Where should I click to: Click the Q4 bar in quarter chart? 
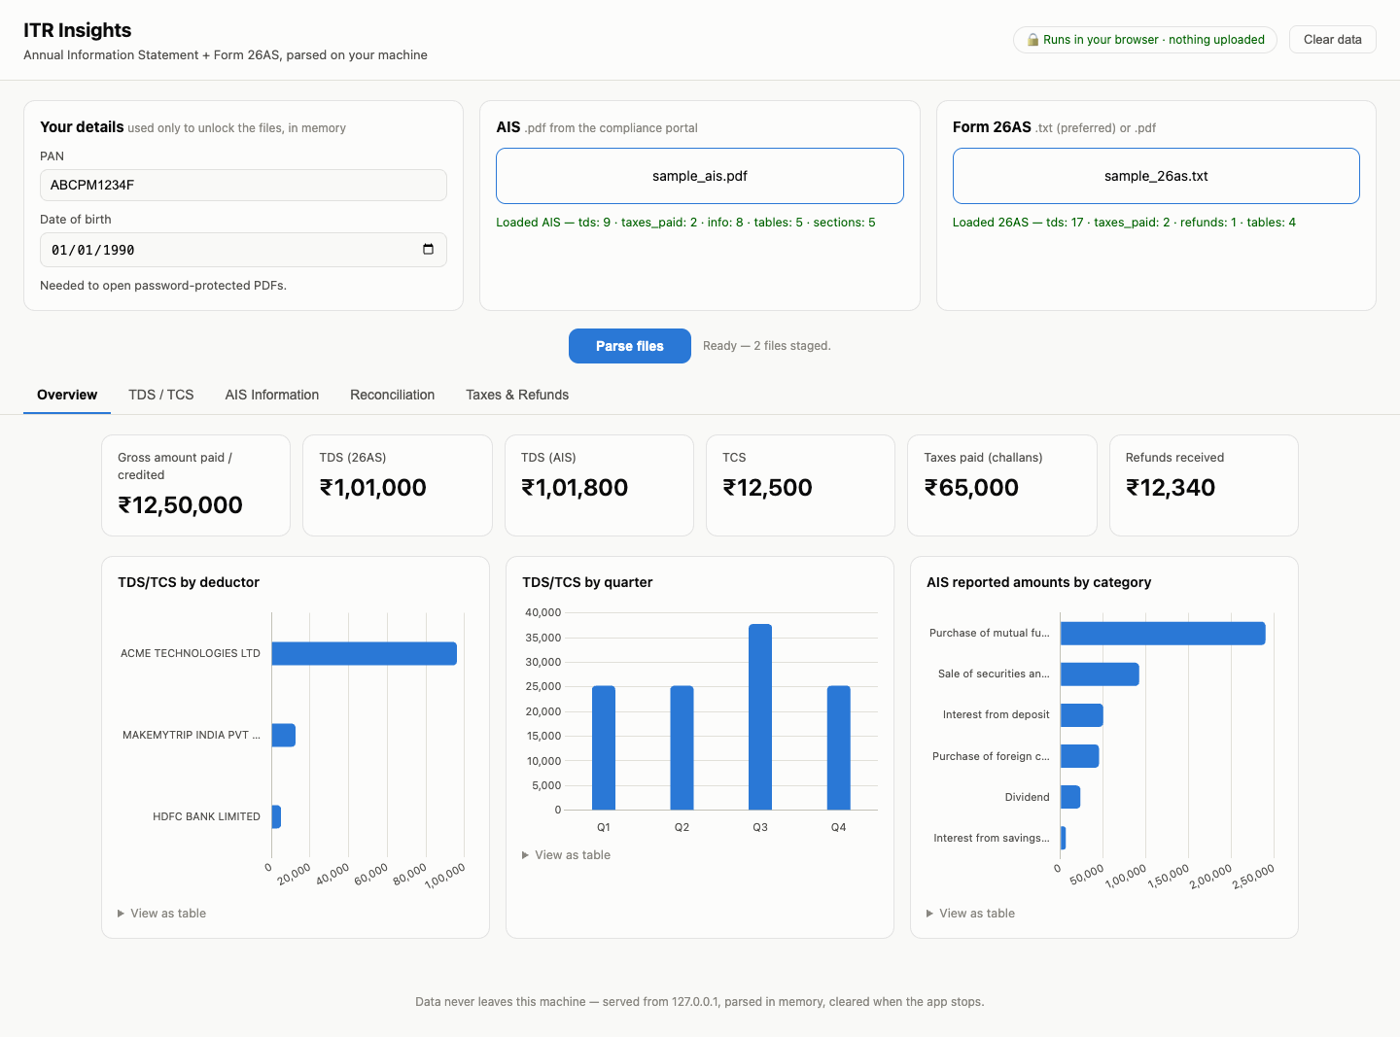(839, 748)
